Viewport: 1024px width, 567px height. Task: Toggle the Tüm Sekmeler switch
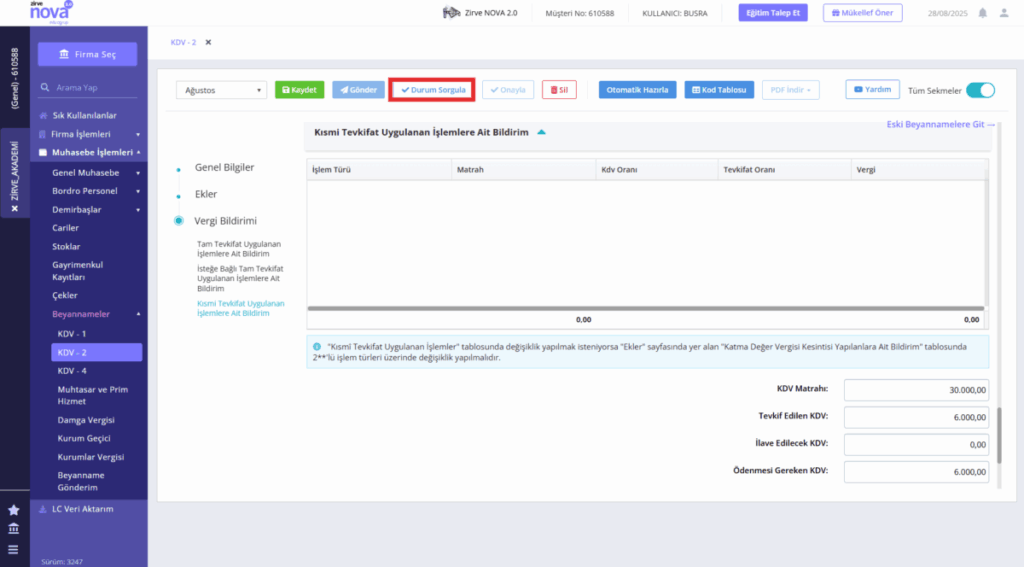(980, 90)
